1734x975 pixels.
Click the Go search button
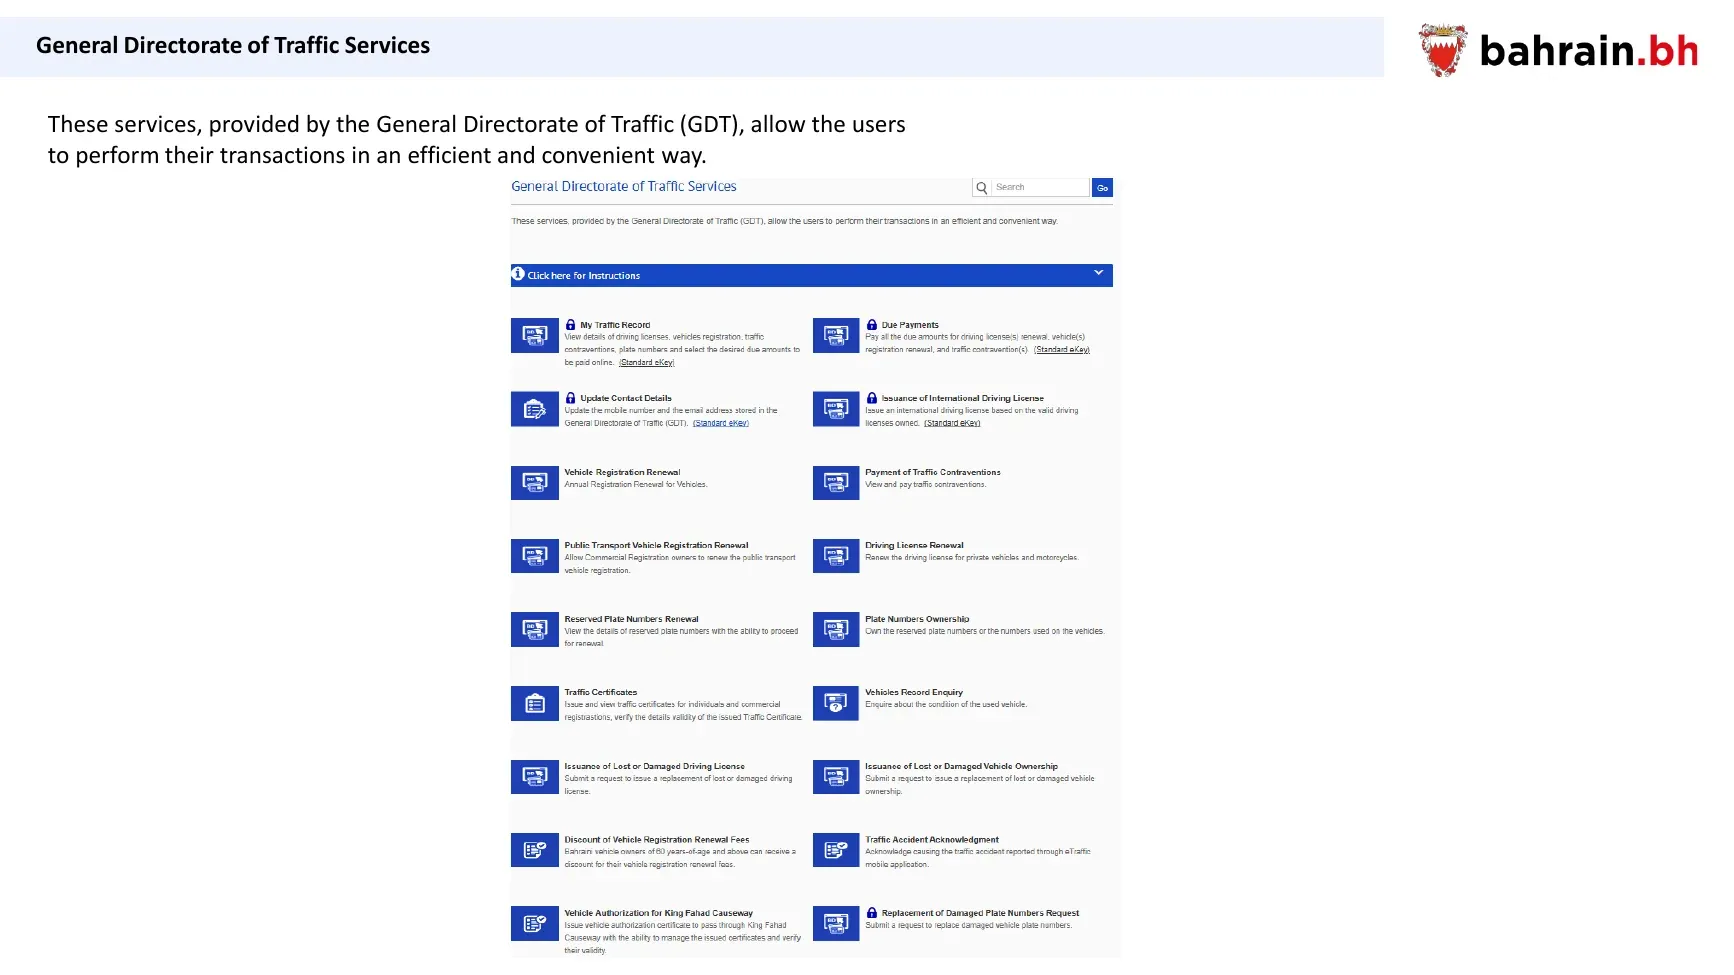pyautogui.click(x=1102, y=188)
